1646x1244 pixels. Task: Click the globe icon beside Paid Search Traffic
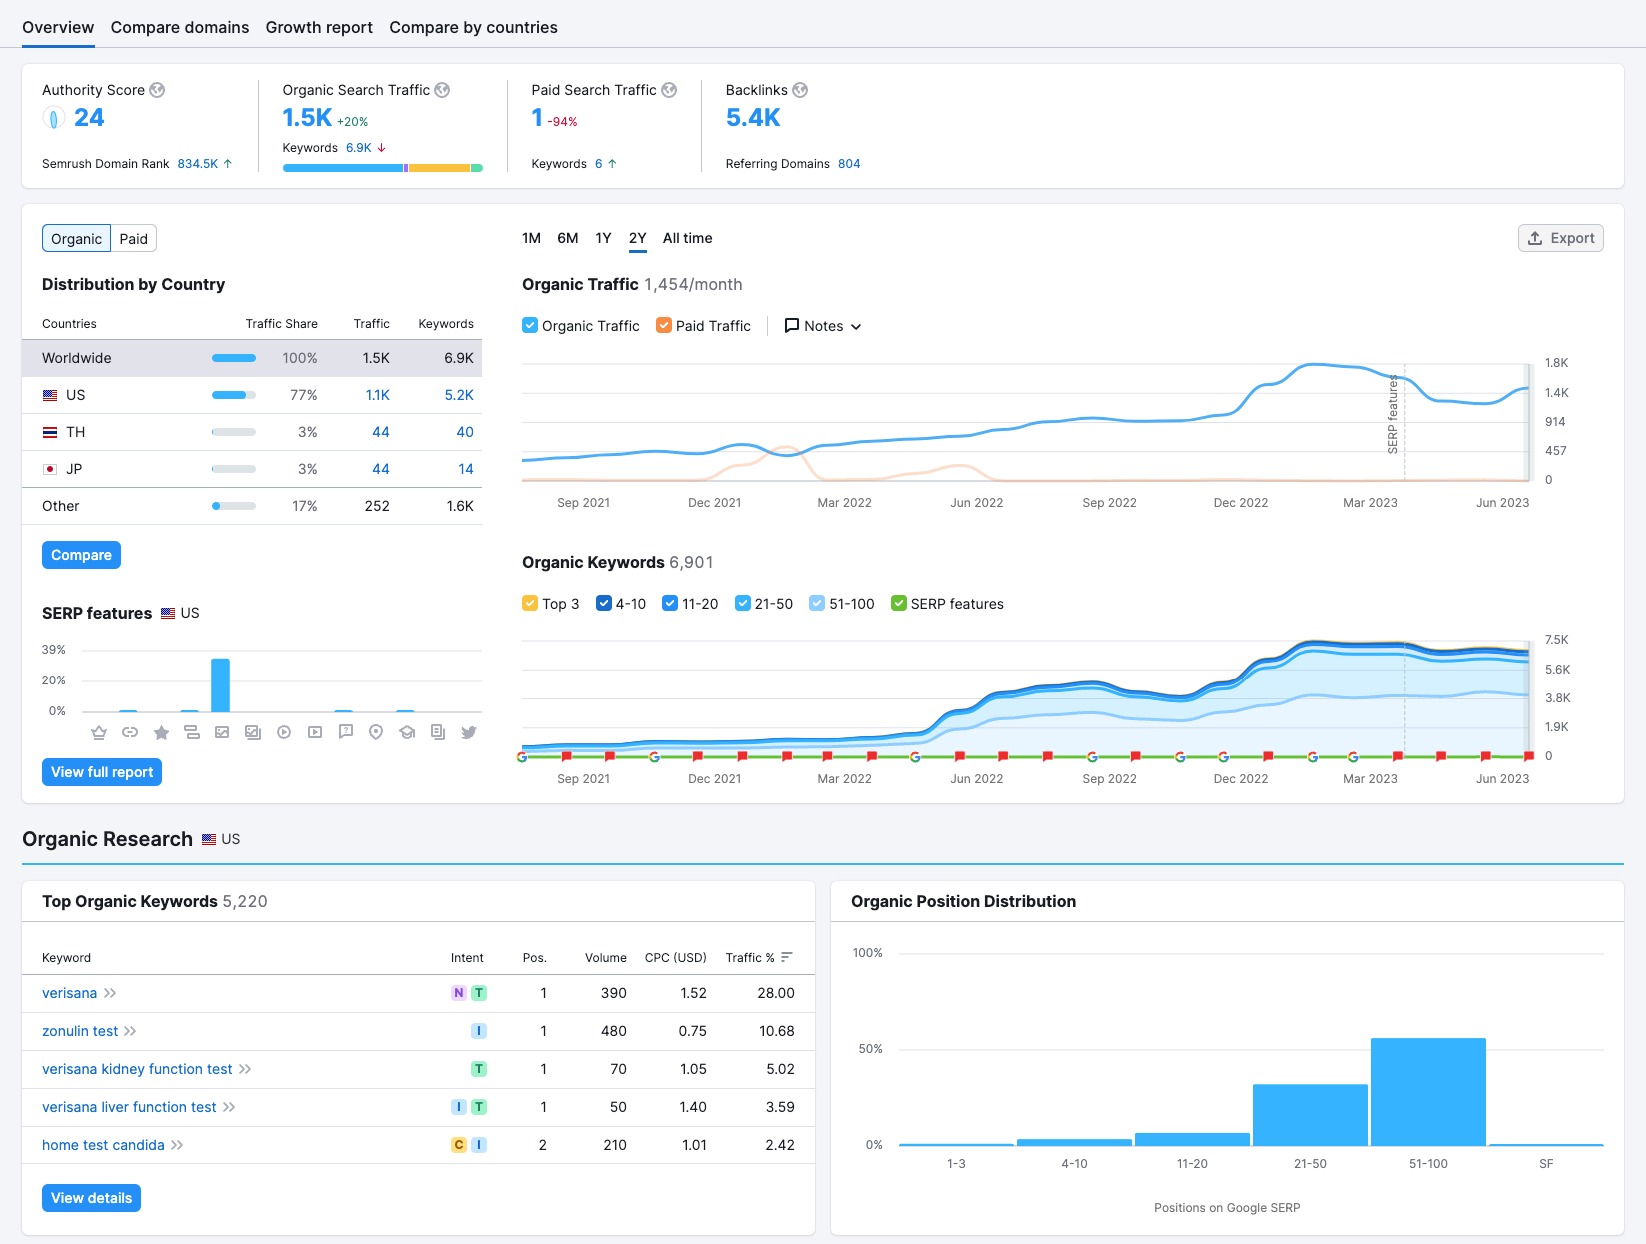pos(669,90)
